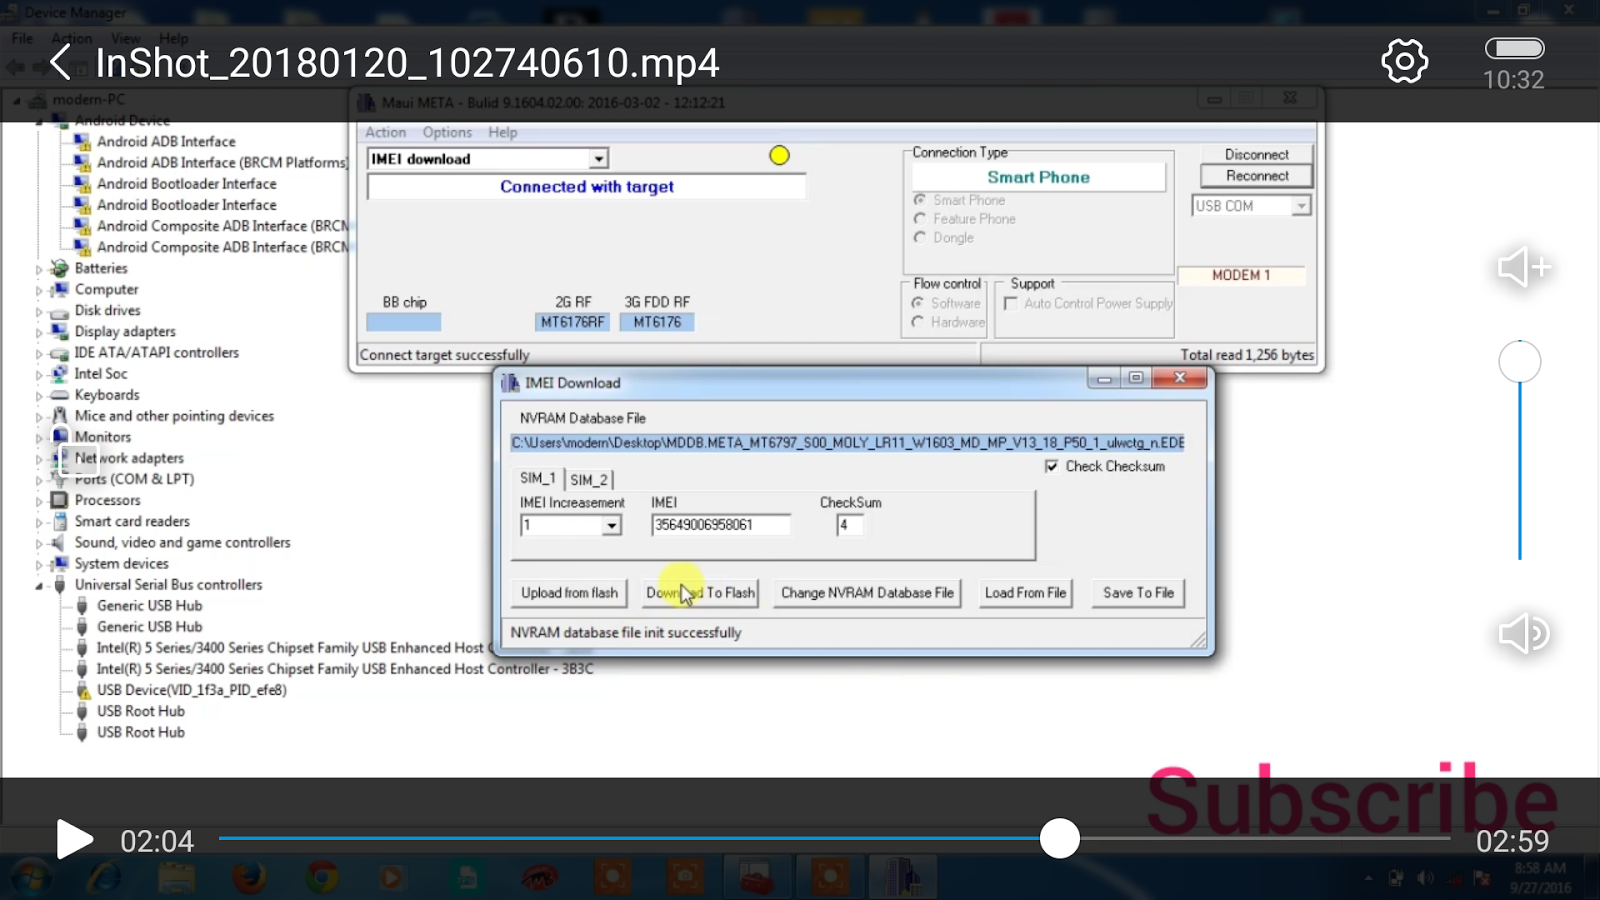Click the Display adapters category icon
Screen dimensions: 1600x900
tap(60, 331)
